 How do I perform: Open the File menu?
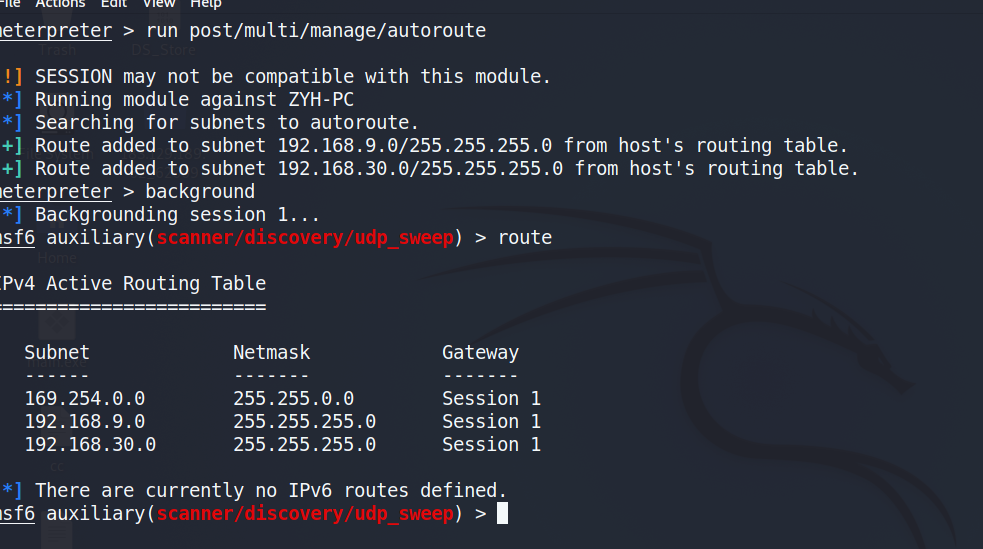(x=9, y=4)
